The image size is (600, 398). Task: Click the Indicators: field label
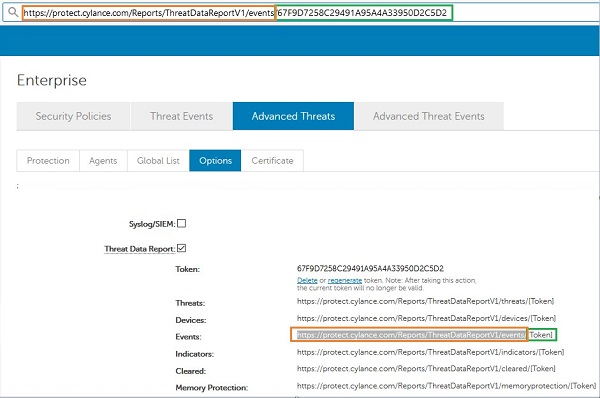(x=194, y=354)
